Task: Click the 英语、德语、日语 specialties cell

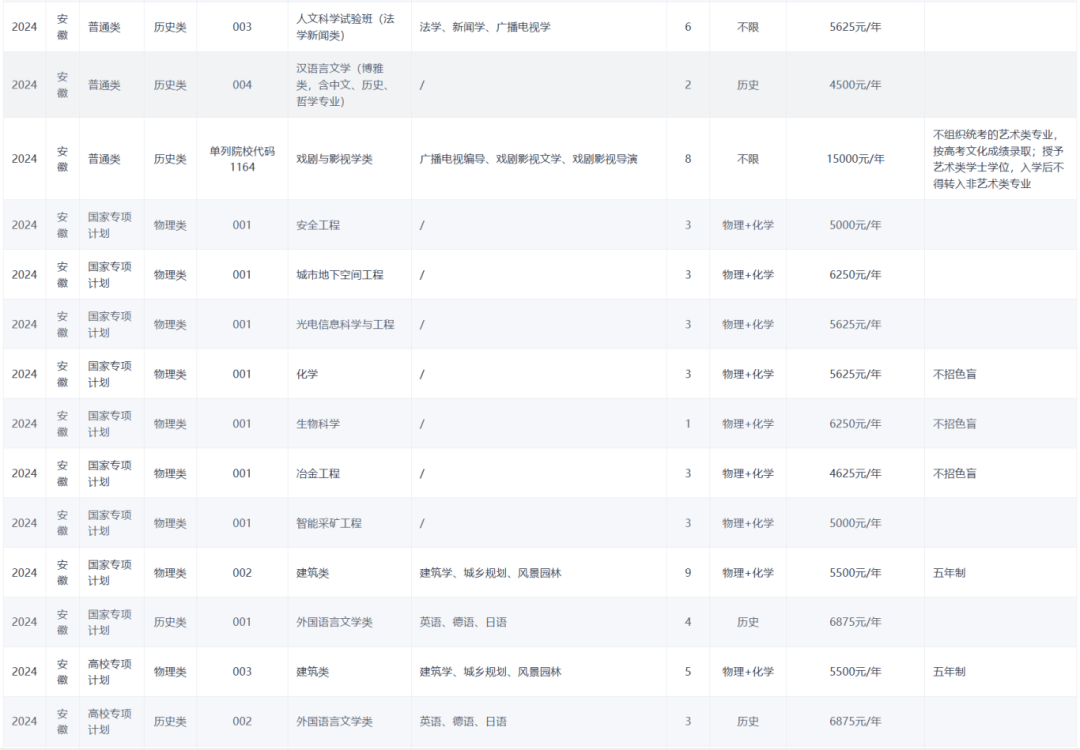Action: coord(466,621)
